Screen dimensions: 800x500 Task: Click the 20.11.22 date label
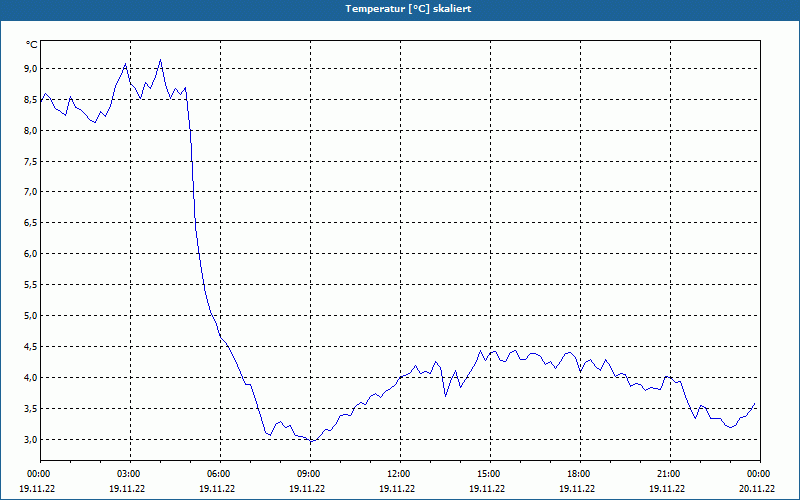pyautogui.click(x=757, y=488)
